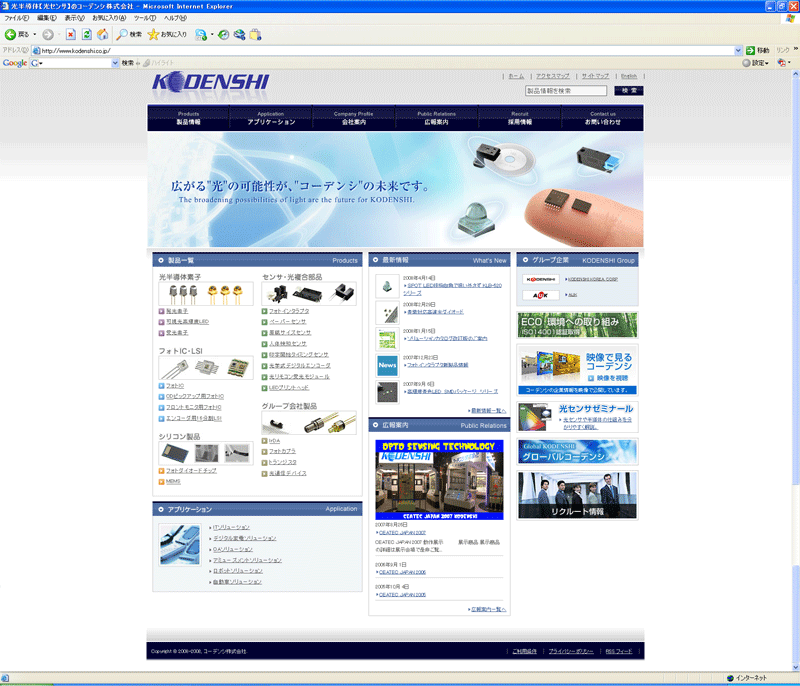
Task: Open the Google search box dropdown
Action: (x=115, y=63)
